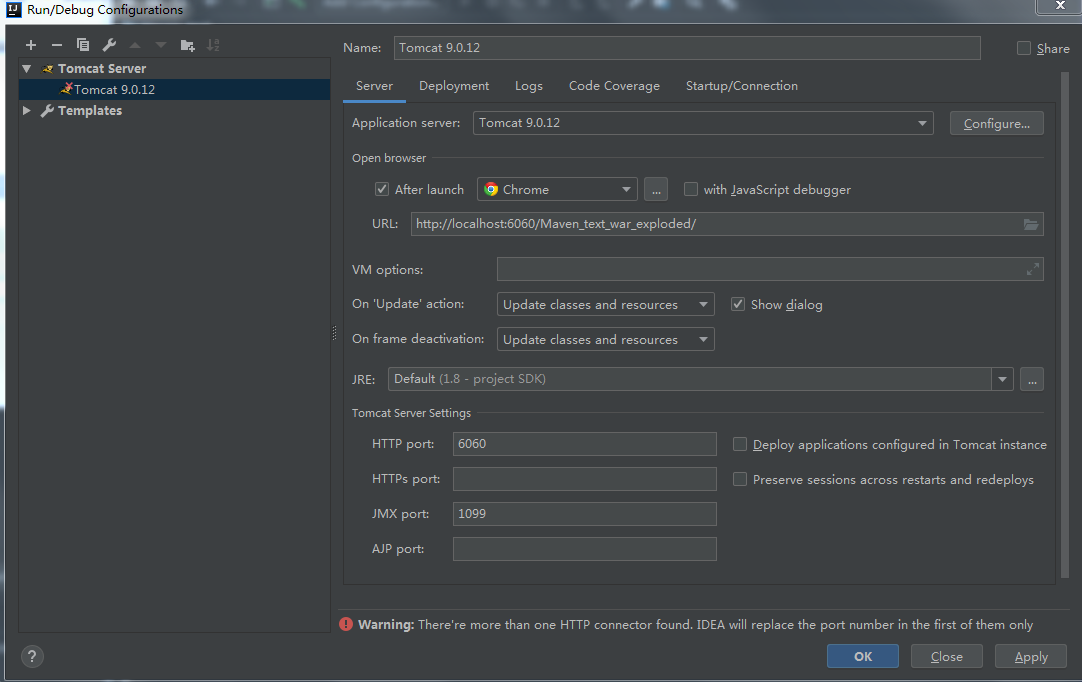The image size is (1082, 682).
Task: Toggle the Share checkbox
Action: pos(1023,48)
